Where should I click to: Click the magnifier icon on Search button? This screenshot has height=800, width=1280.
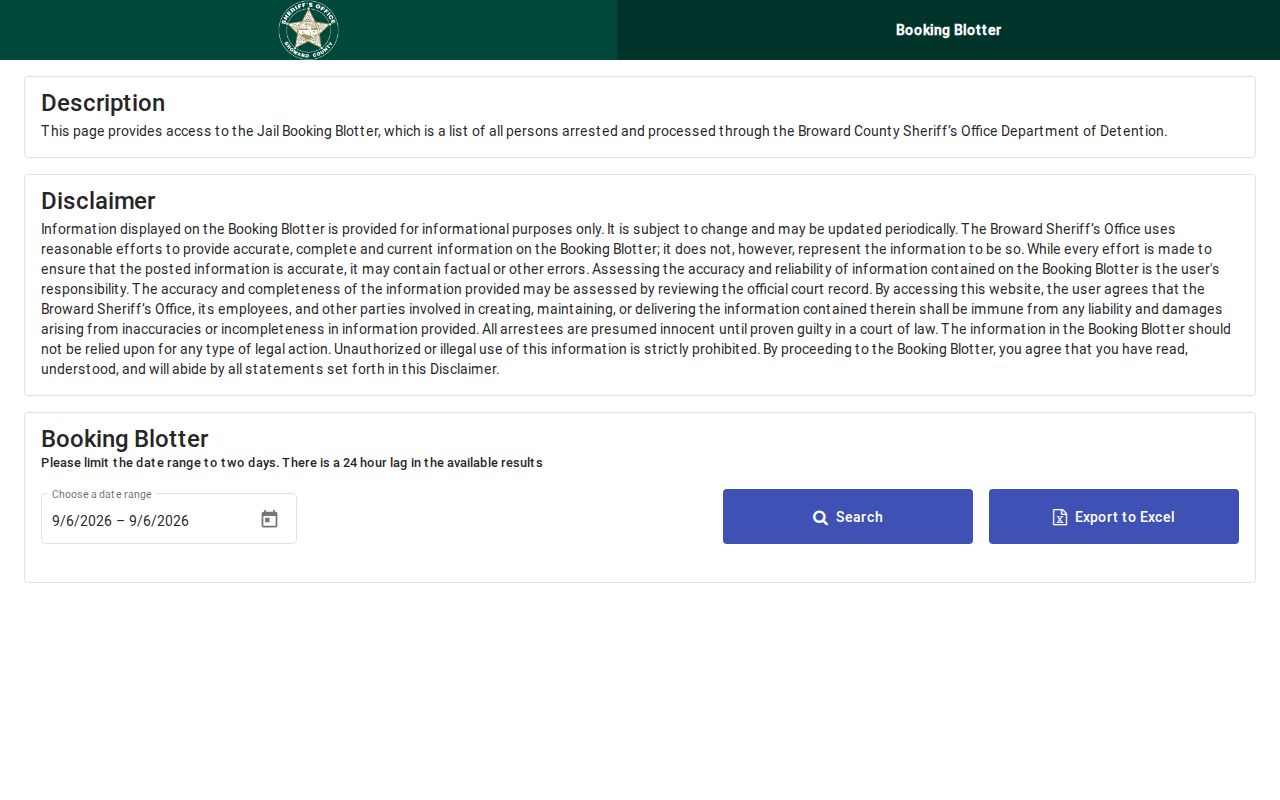[820, 517]
